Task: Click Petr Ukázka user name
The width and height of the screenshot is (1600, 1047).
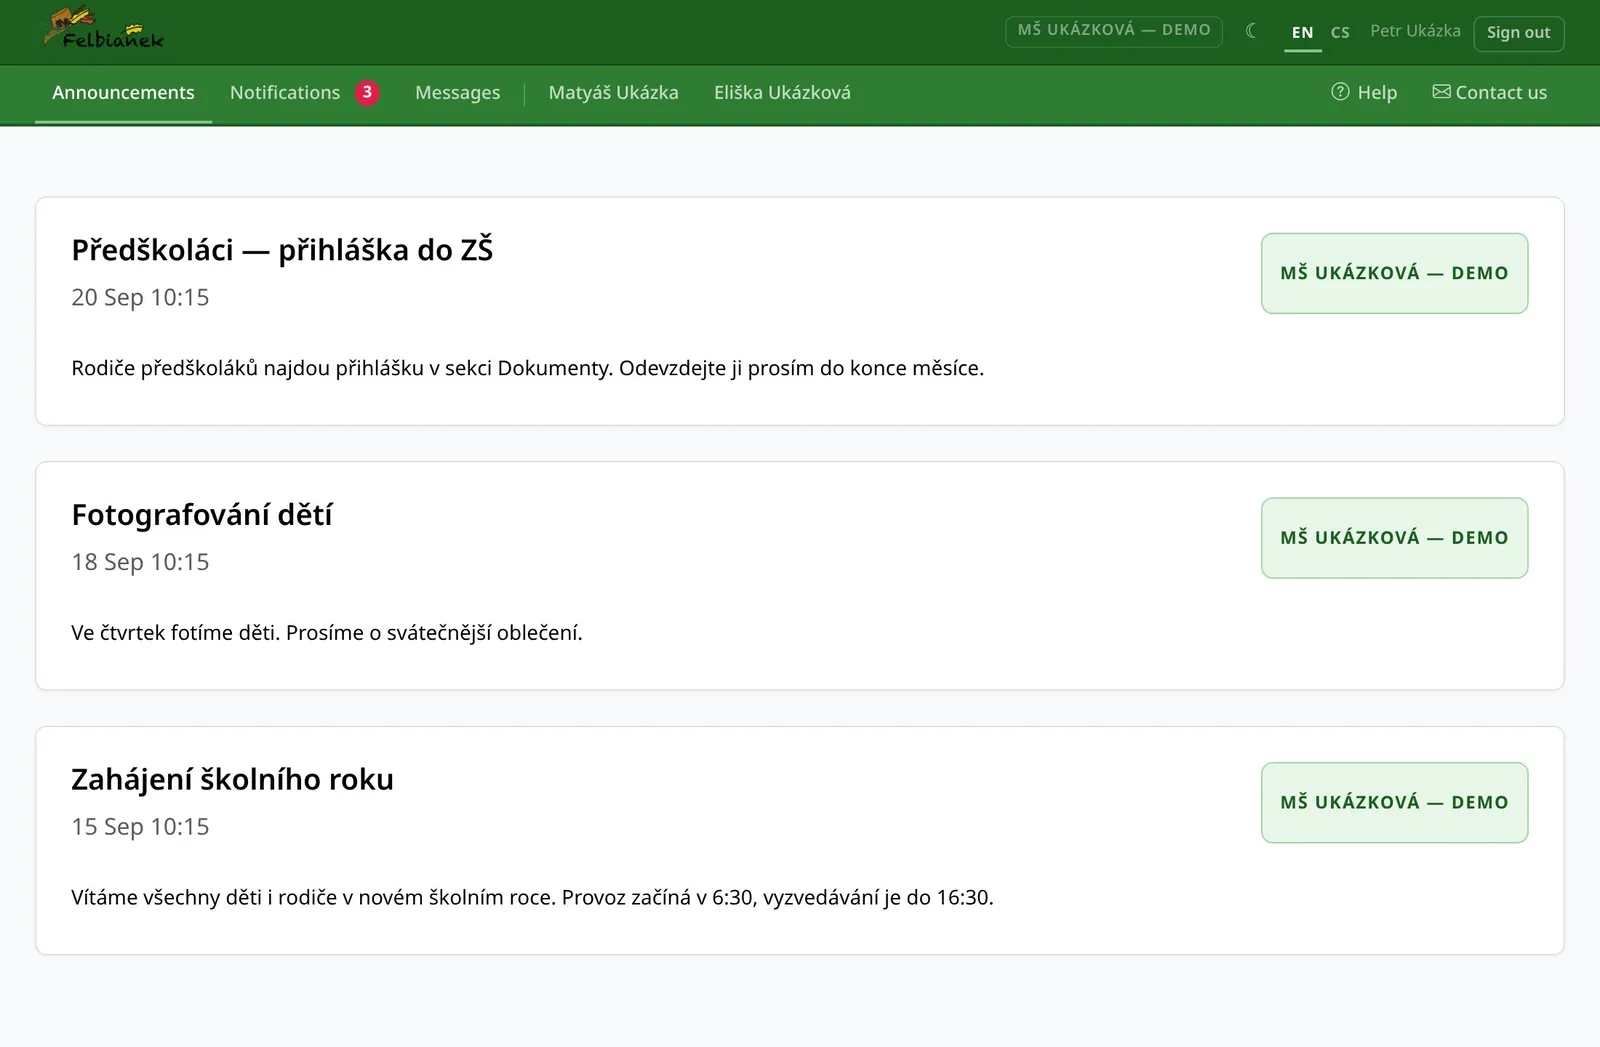Action: pyautogui.click(x=1415, y=31)
